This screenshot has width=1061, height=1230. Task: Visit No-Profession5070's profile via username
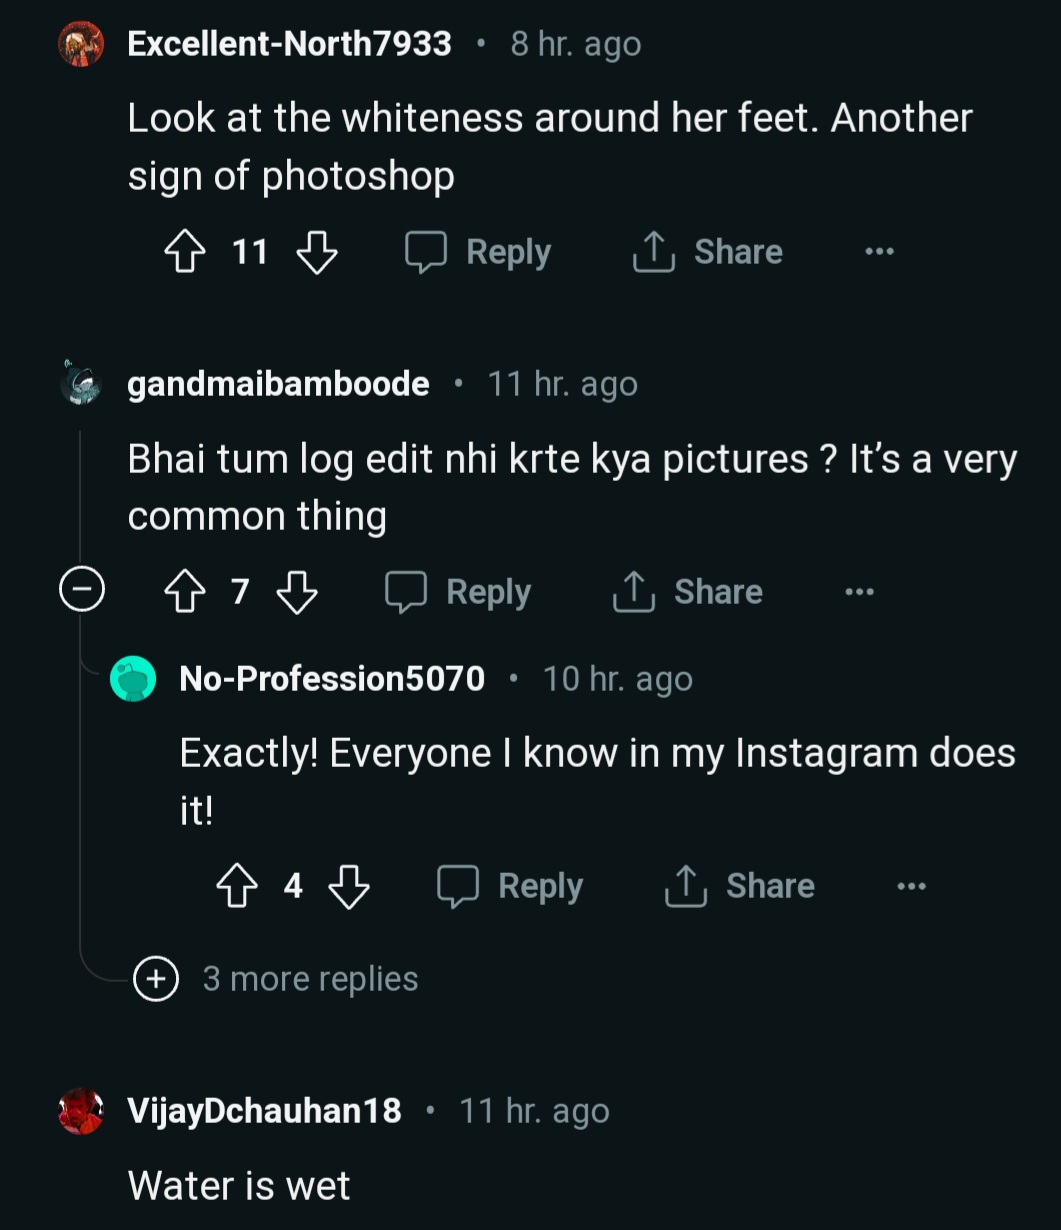click(x=332, y=679)
